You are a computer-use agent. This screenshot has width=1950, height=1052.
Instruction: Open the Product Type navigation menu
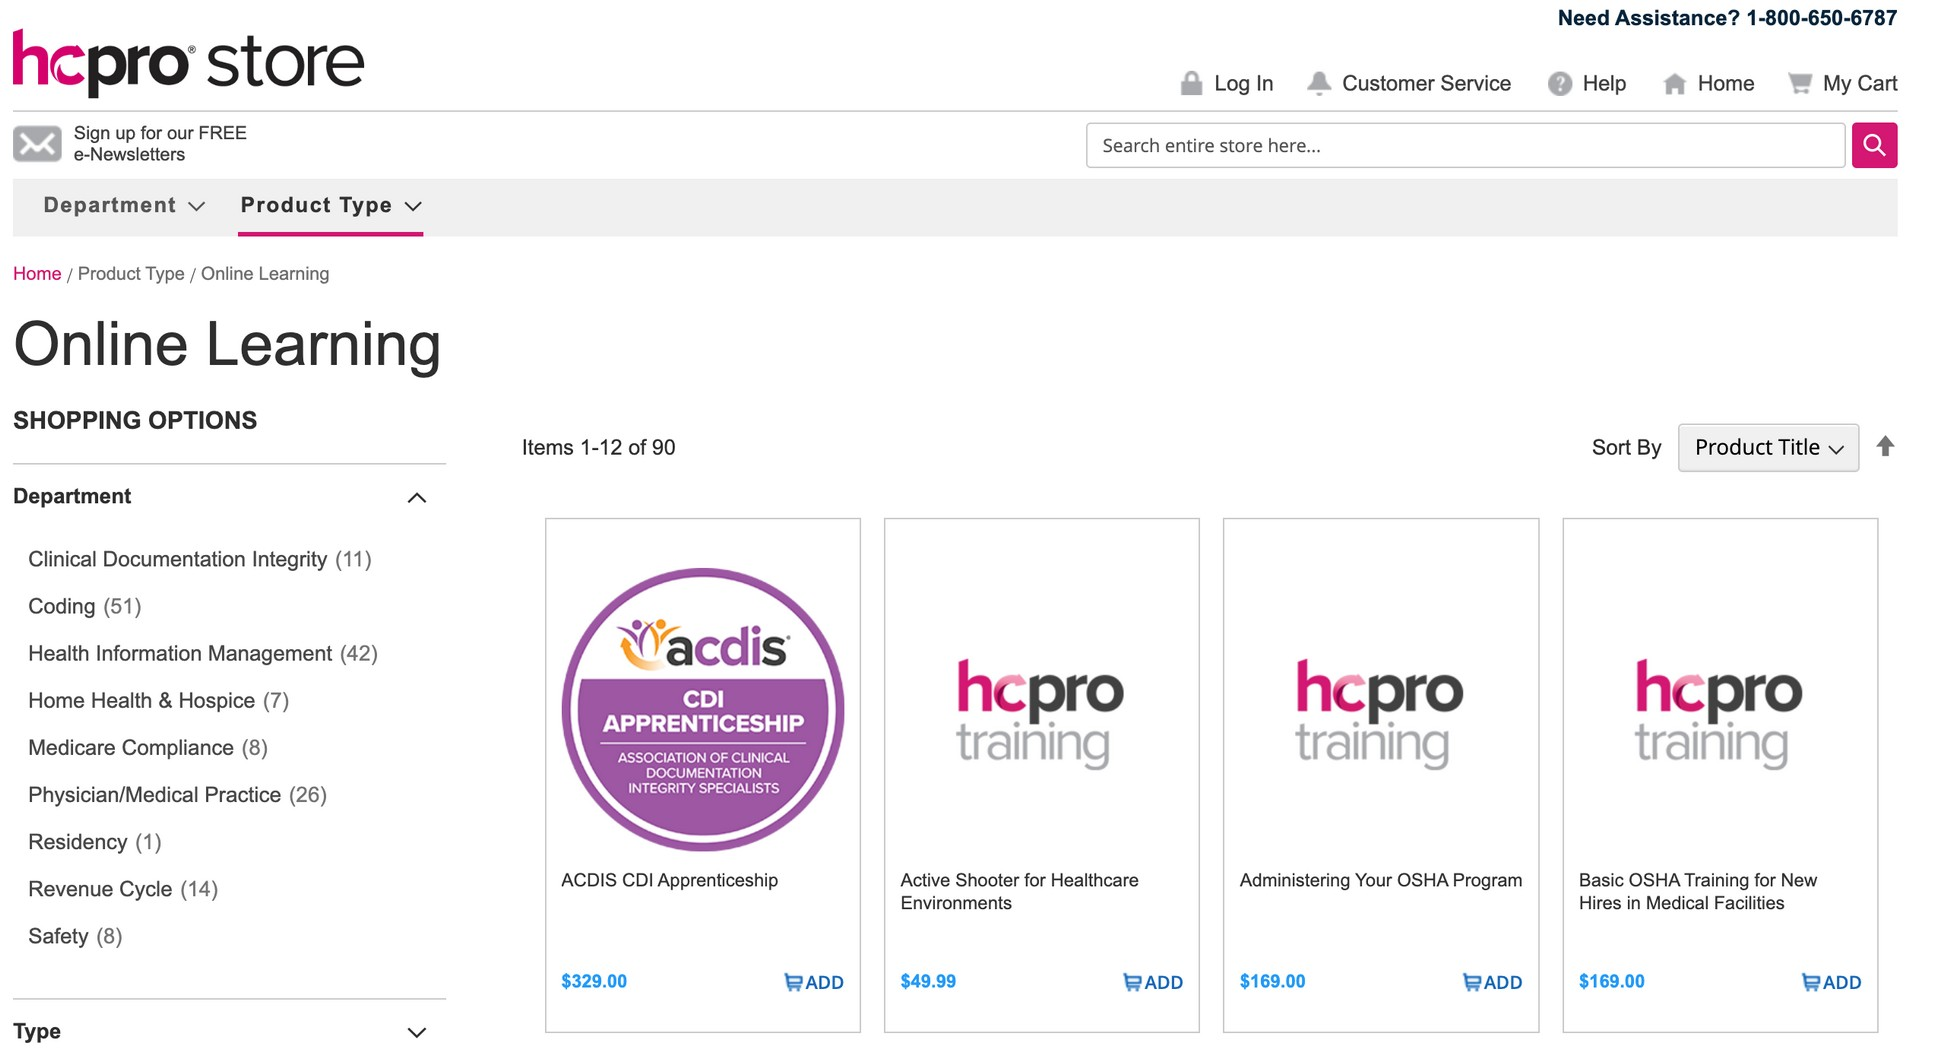click(x=330, y=206)
